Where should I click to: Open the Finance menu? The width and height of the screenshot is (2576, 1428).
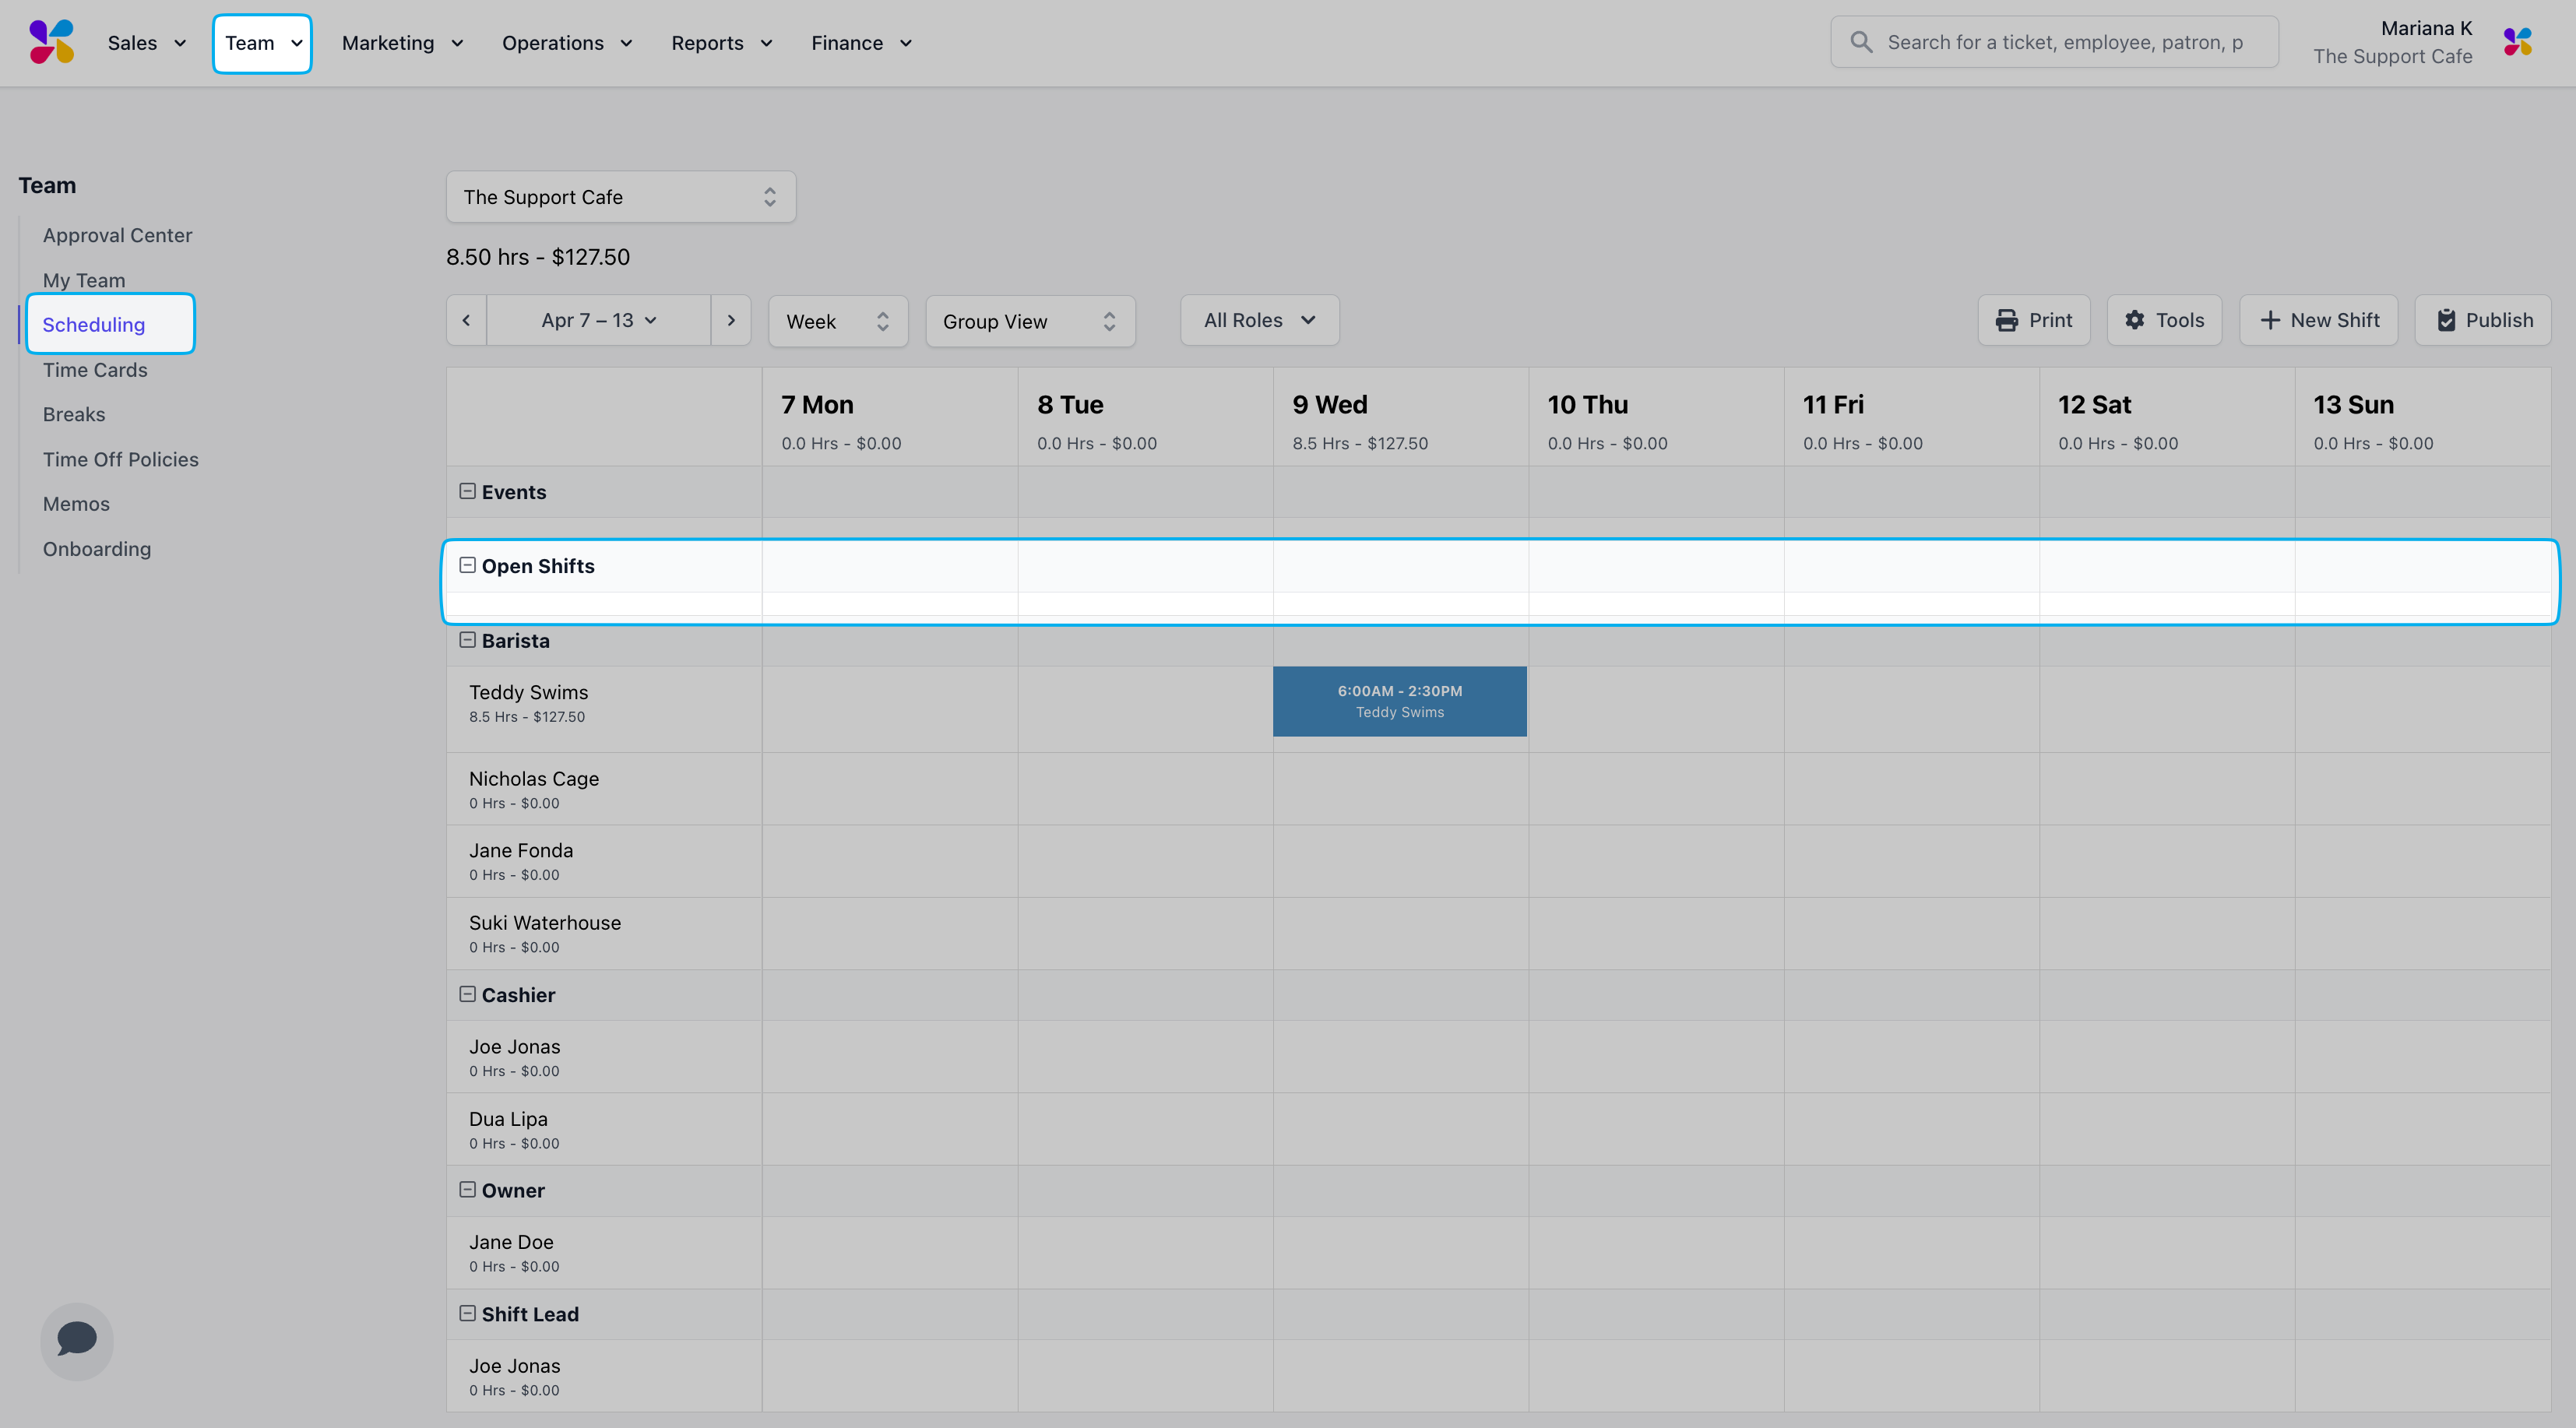(861, 43)
